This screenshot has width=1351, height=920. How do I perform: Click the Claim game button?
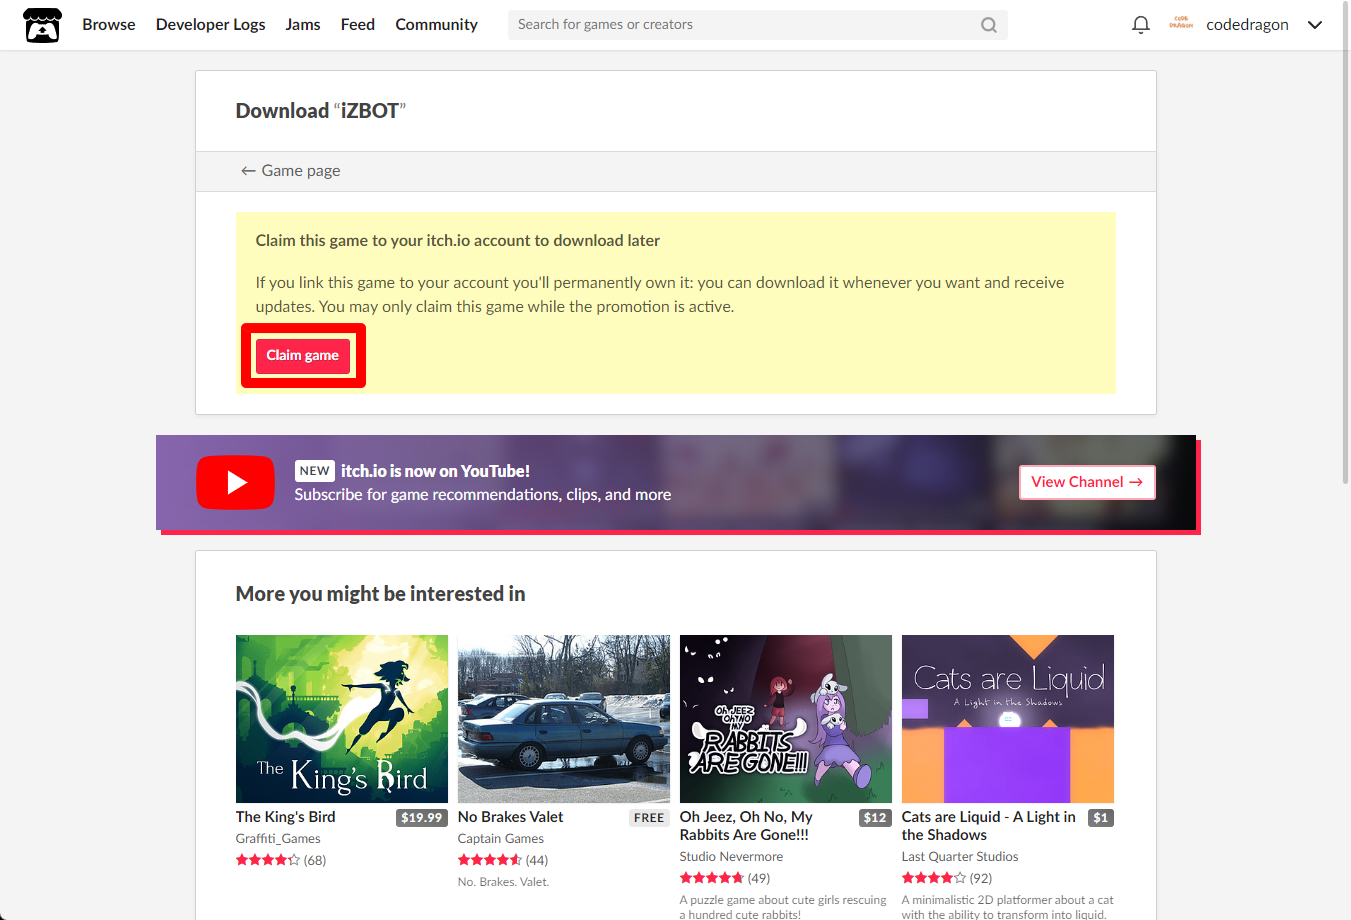(302, 356)
